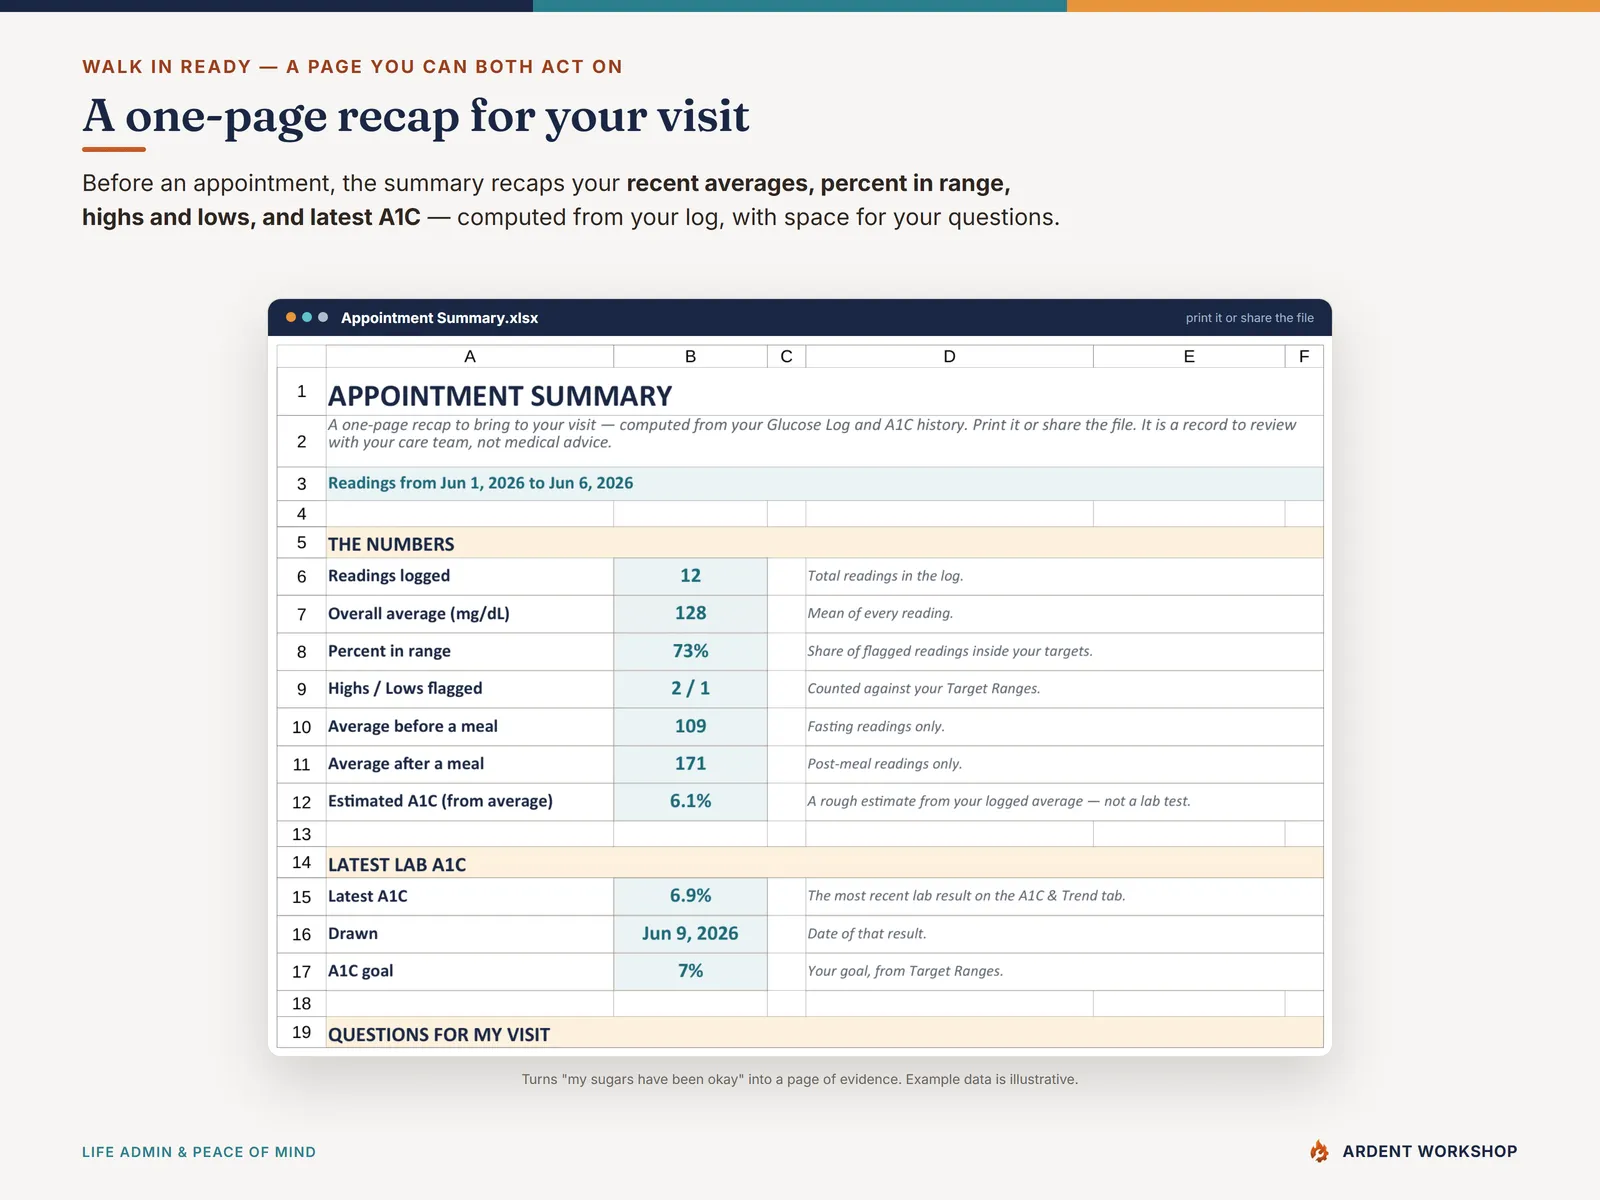
Task: Click 'Average after a meal' label
Action: 406,764
